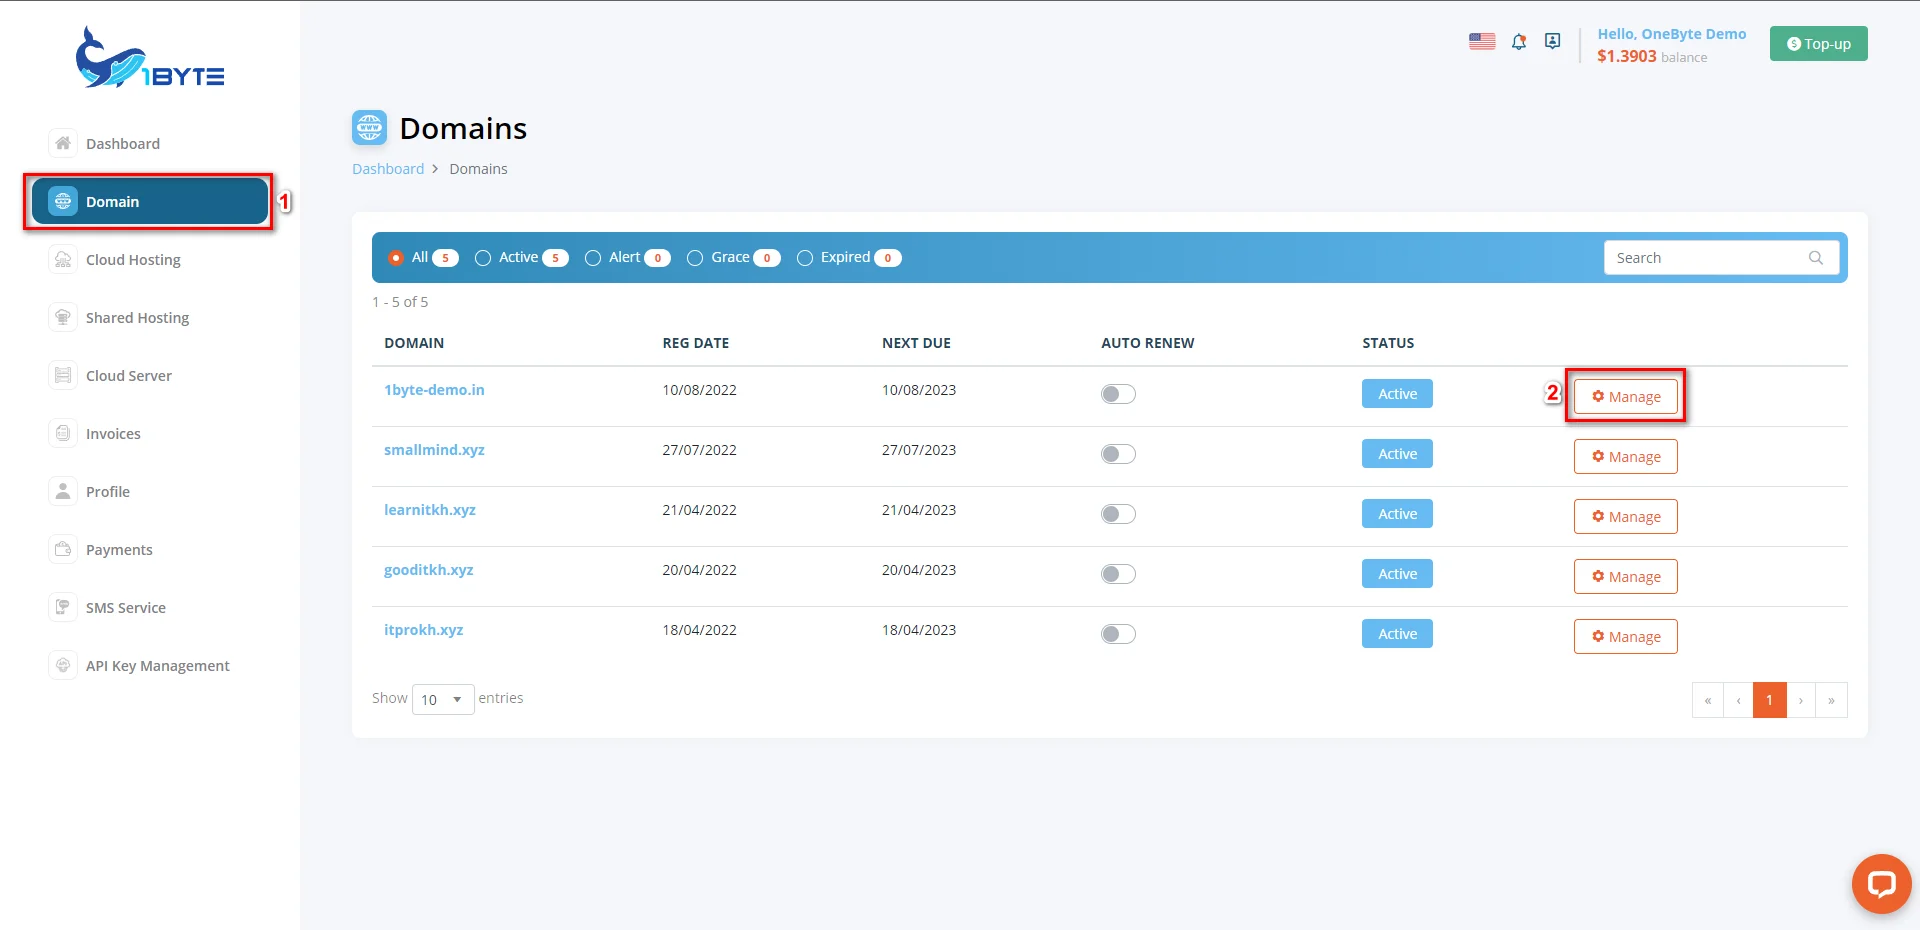Select Cloud Hosting in the sidebar
Viewport: 1920px width, 930px height.
[x=133, y=259]
